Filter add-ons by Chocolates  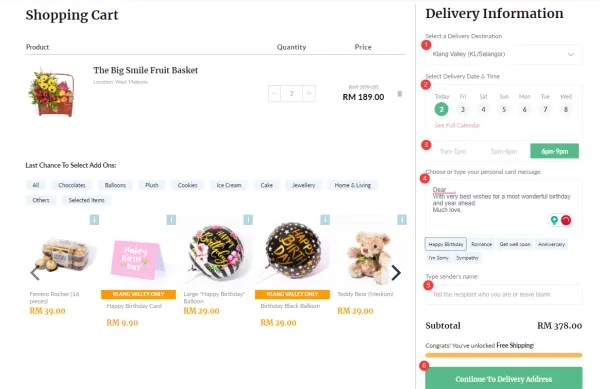pos(72,185)
